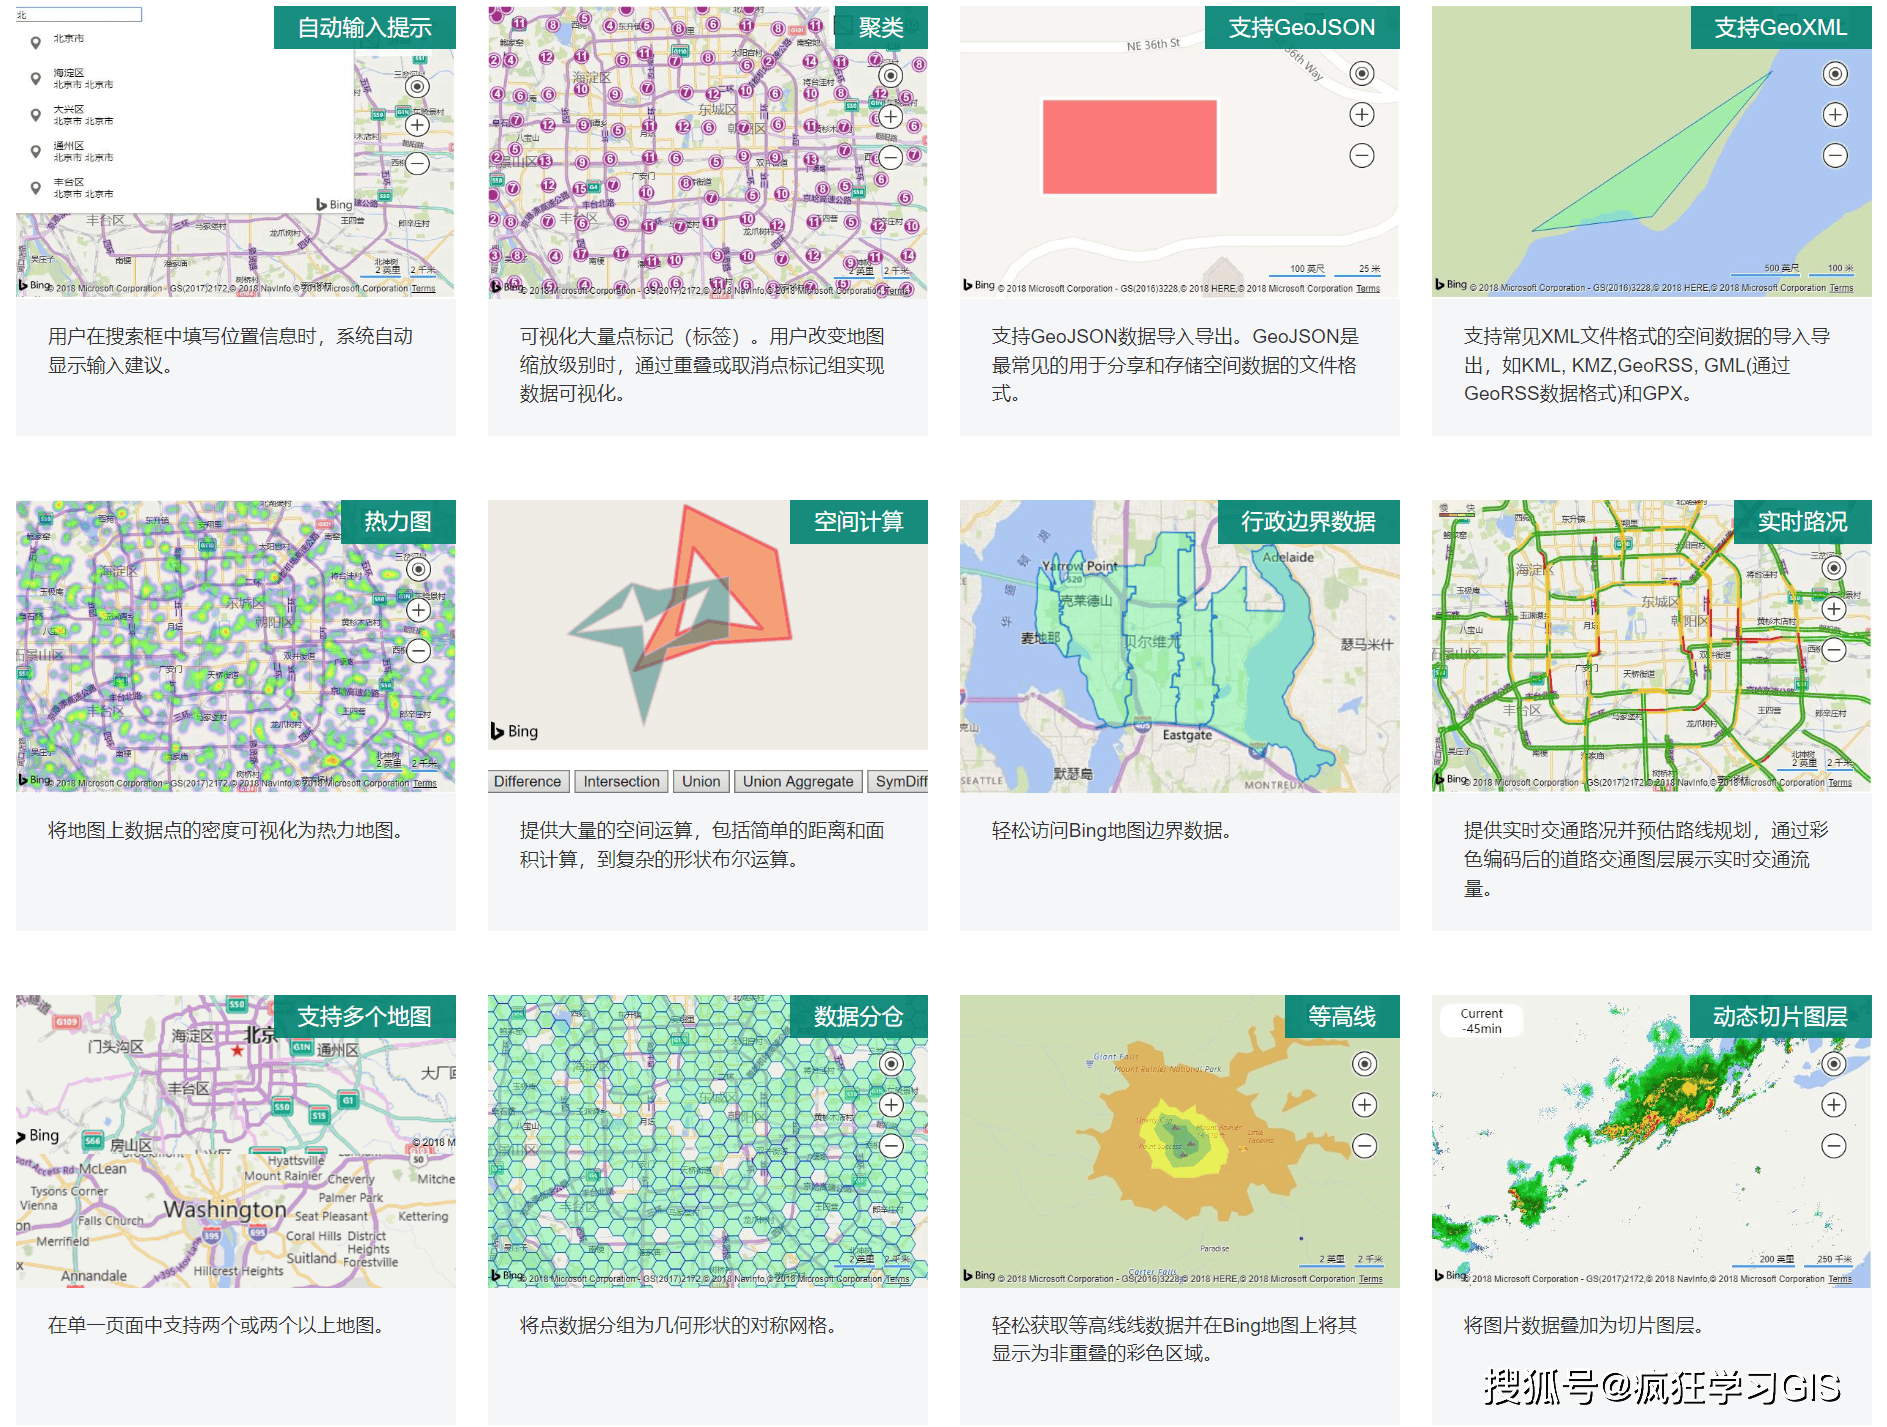The width and height of the screenshot is (1887, 1427).
Task: Zoom in on the 等高线 map
Action: [1363, 1105]
